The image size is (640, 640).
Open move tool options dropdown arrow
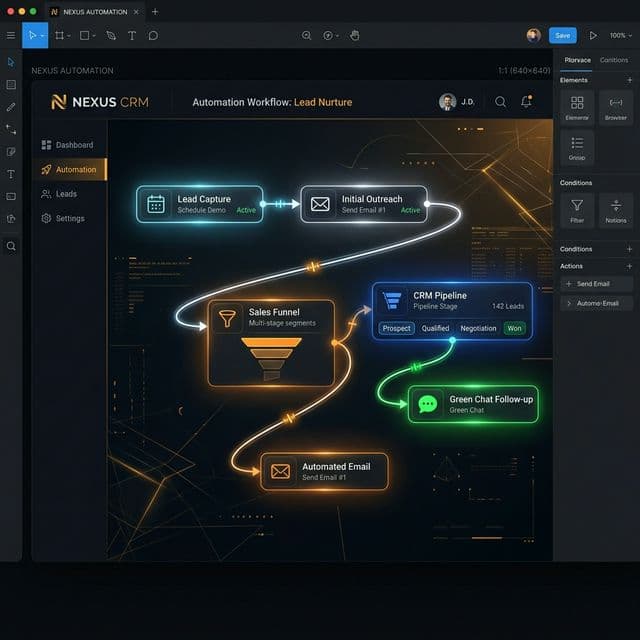coord(42,36)
